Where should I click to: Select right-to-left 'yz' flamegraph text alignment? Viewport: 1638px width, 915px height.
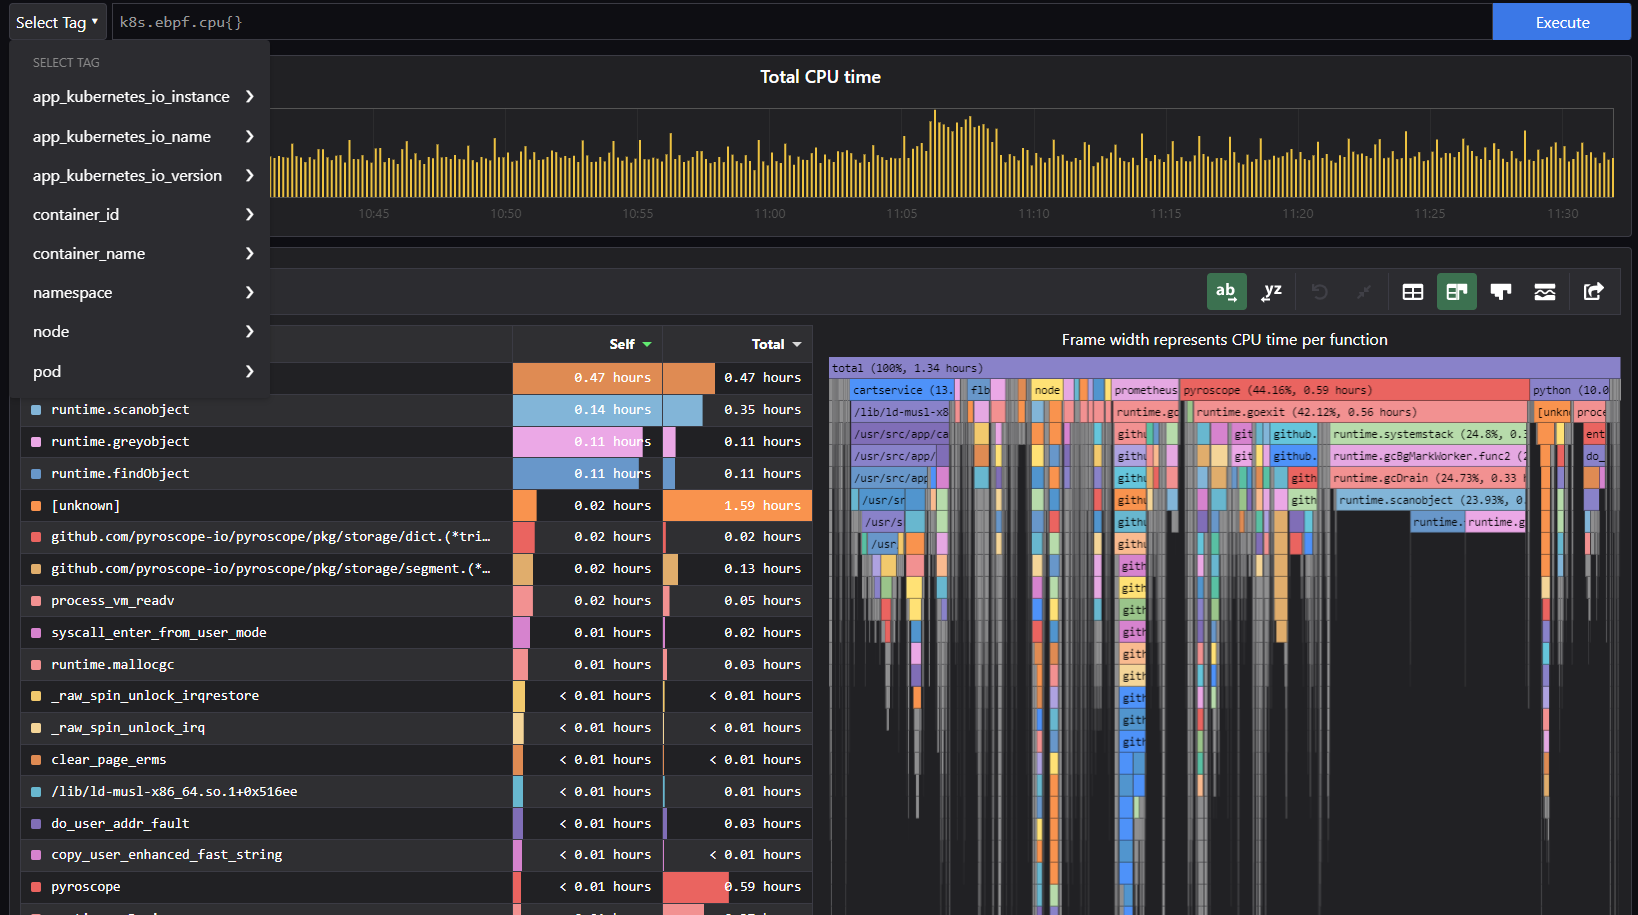(1272, 292)
